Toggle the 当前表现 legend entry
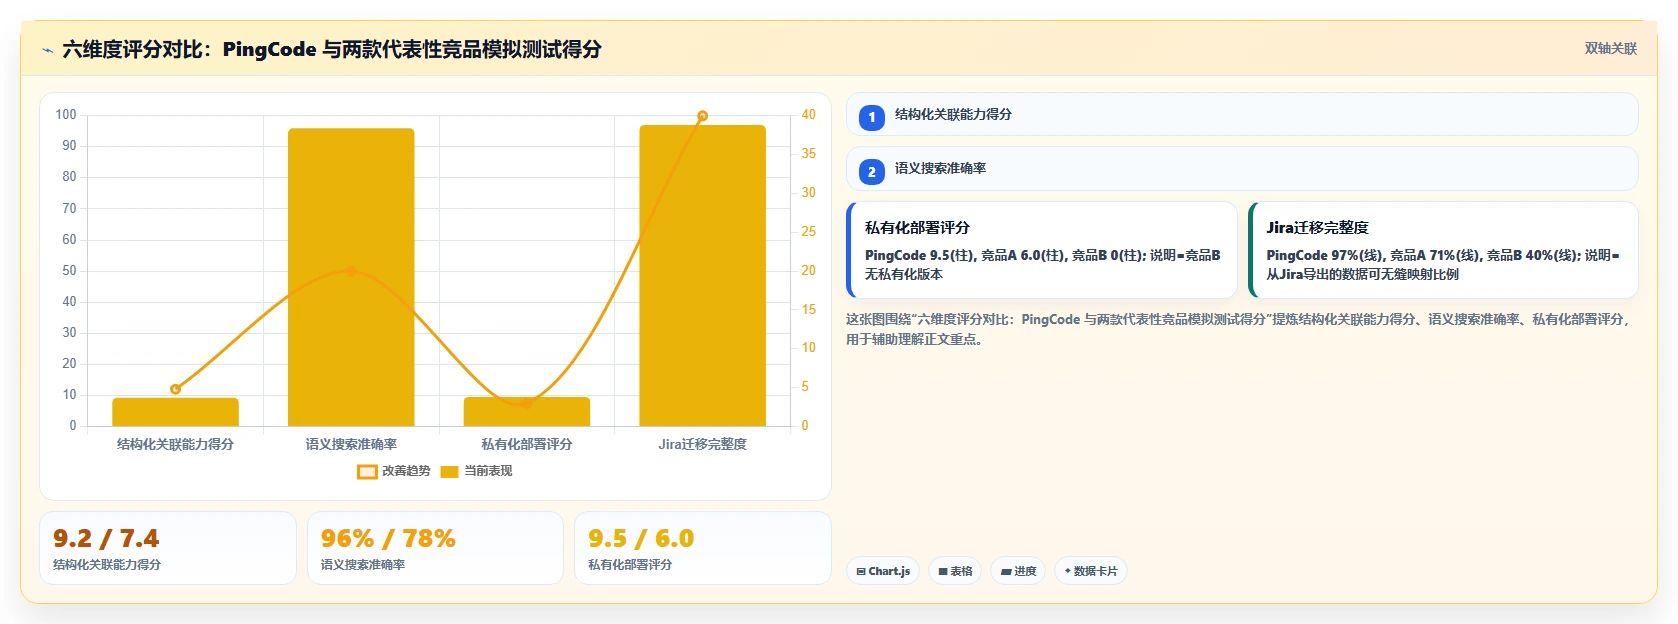This screenshot has height=624, width=1678. (x=476, y=471)
